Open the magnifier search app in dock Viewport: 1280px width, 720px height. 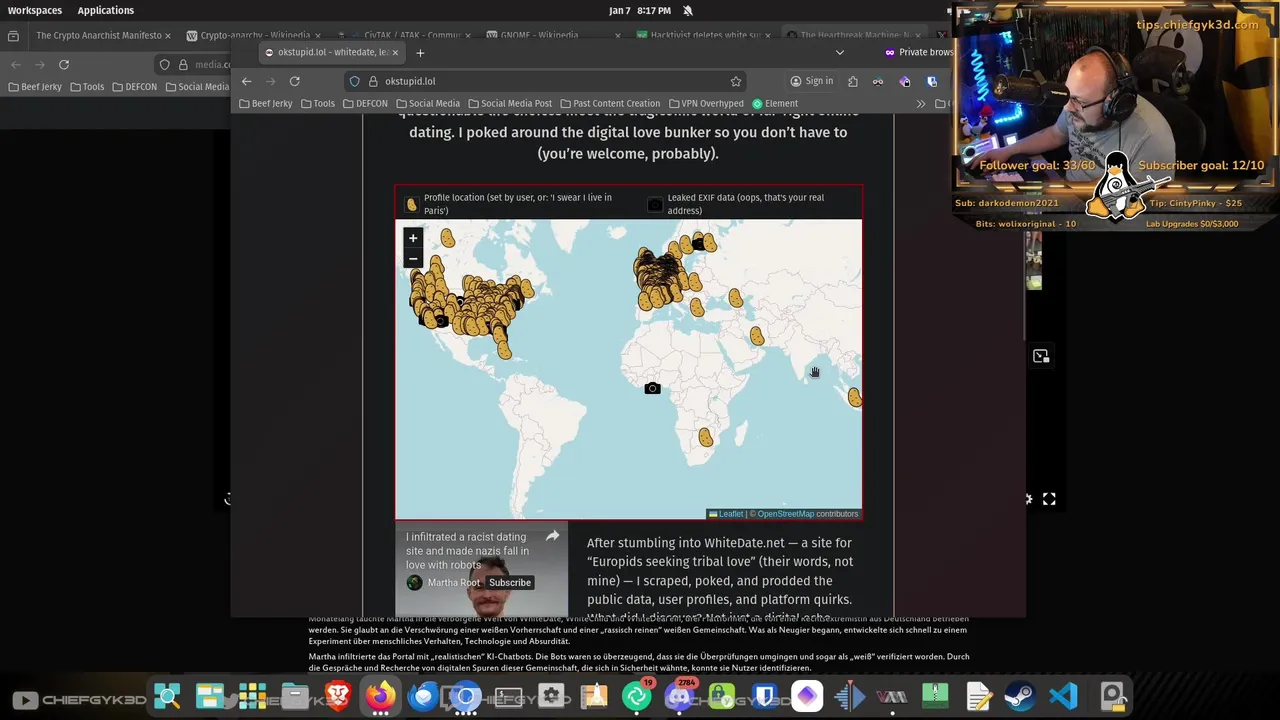tap(167, 695)
